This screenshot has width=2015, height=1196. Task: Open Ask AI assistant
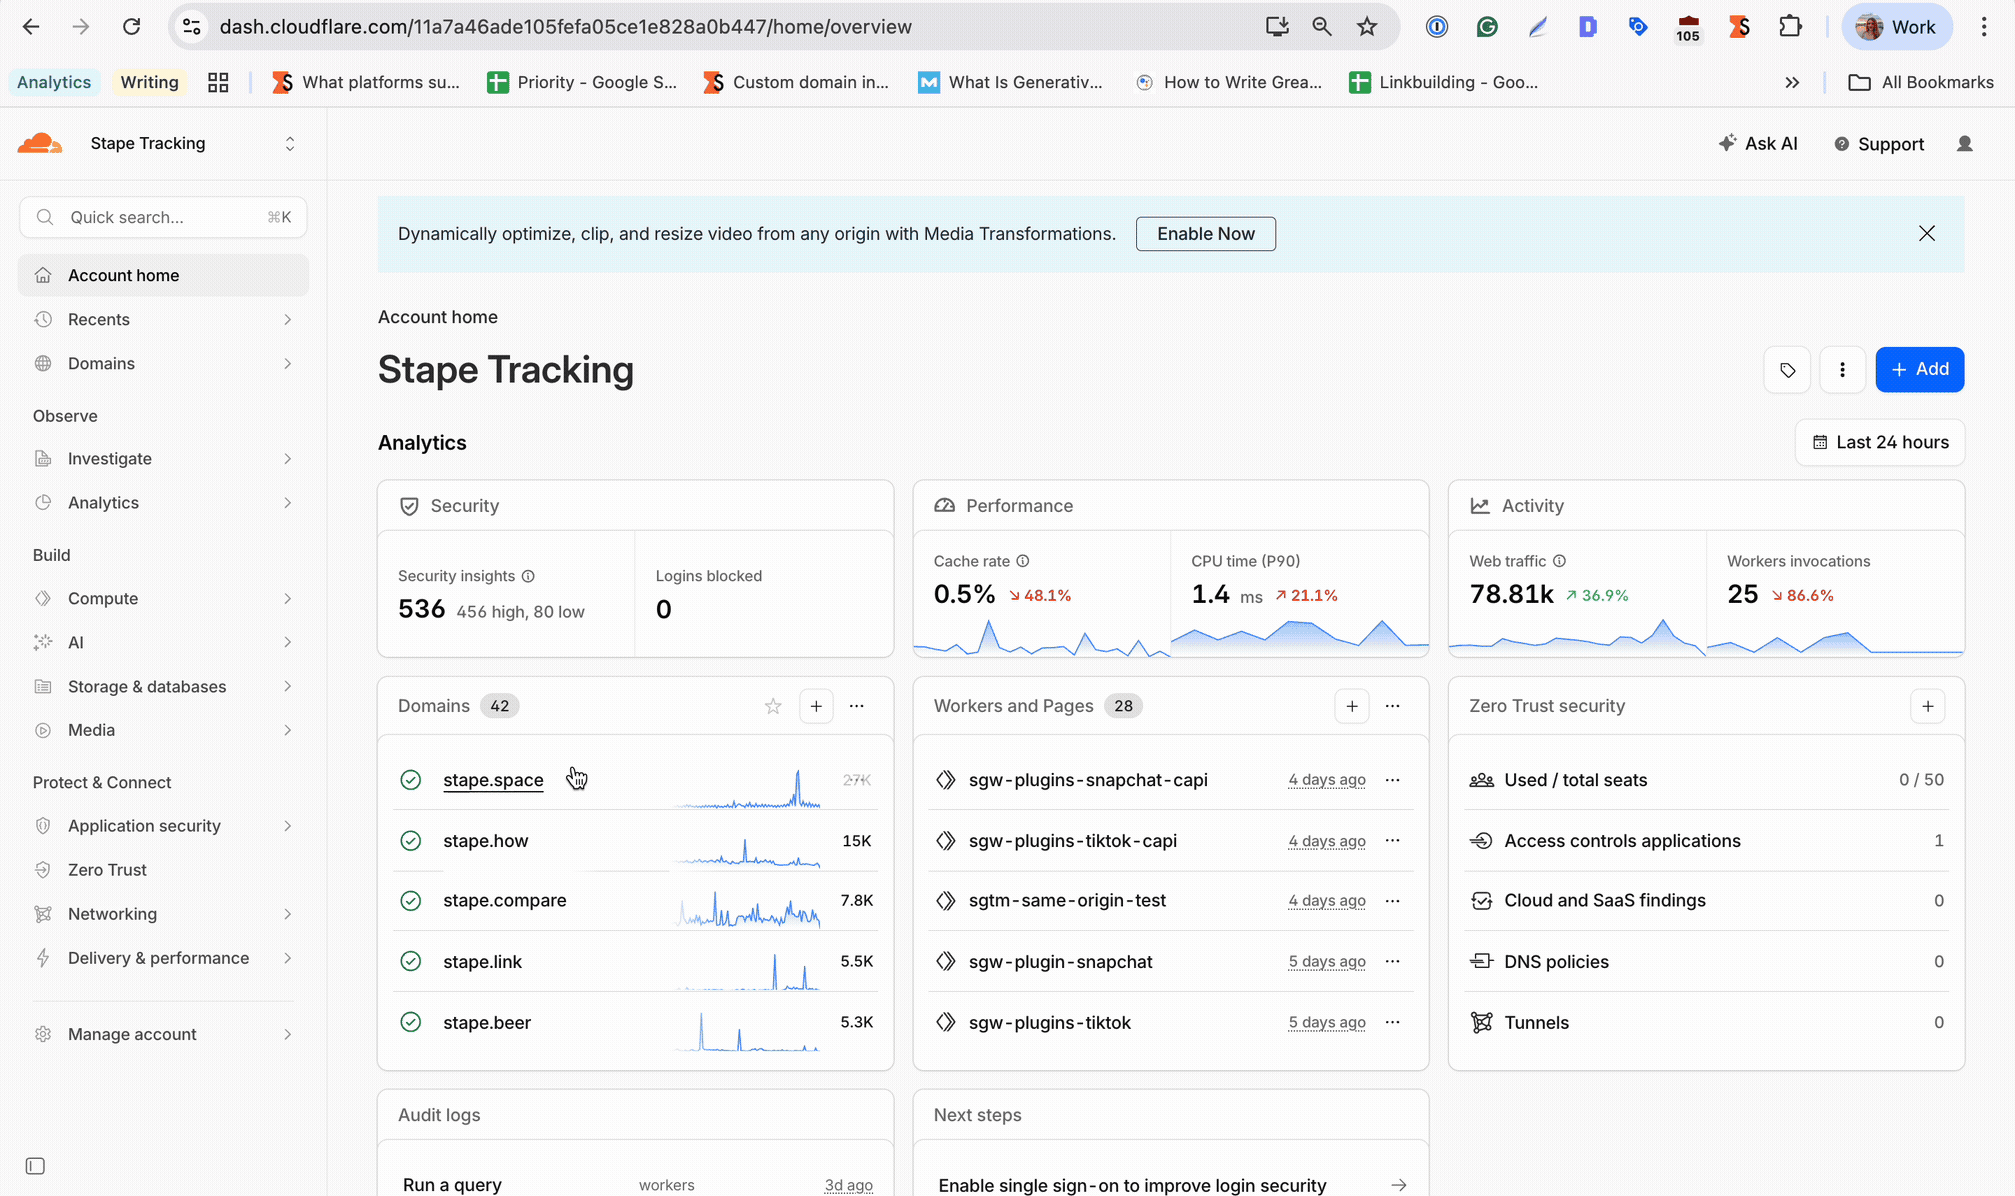click(x=1758, y=144)
